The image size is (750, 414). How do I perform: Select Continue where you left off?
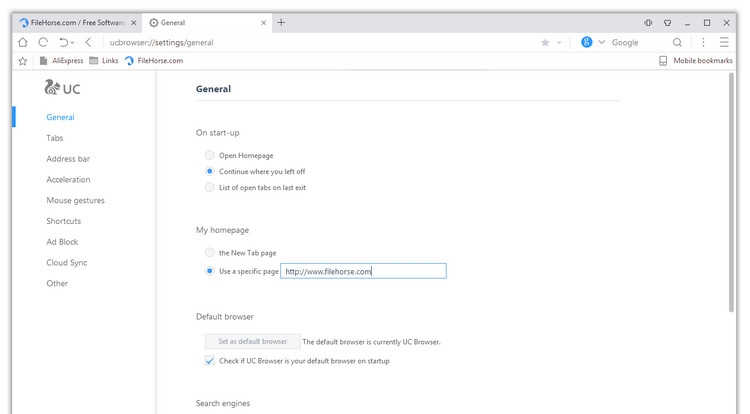tap(210, 171)
